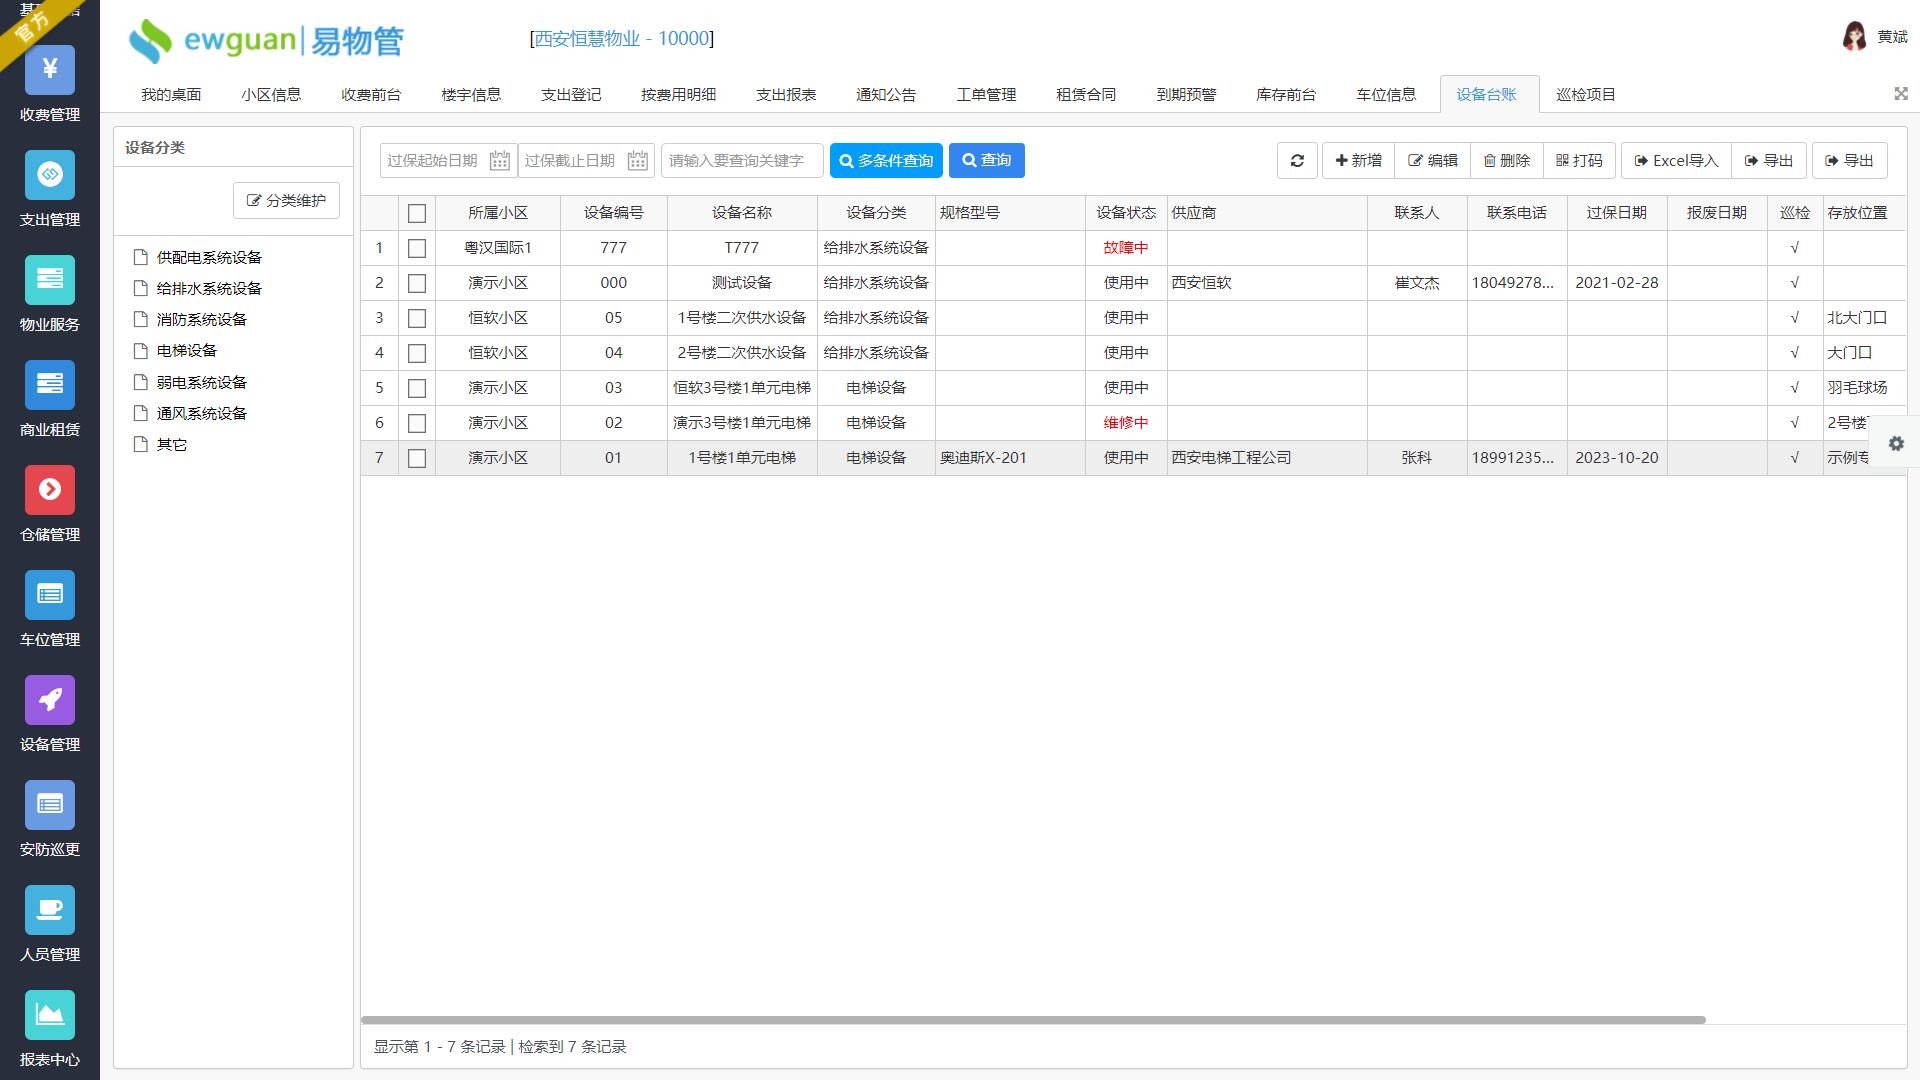Open the 收费管理 sidebar icon
Image resolution: width=1920 pixels, height=1080 pixels.
click(x=50, y=70)
